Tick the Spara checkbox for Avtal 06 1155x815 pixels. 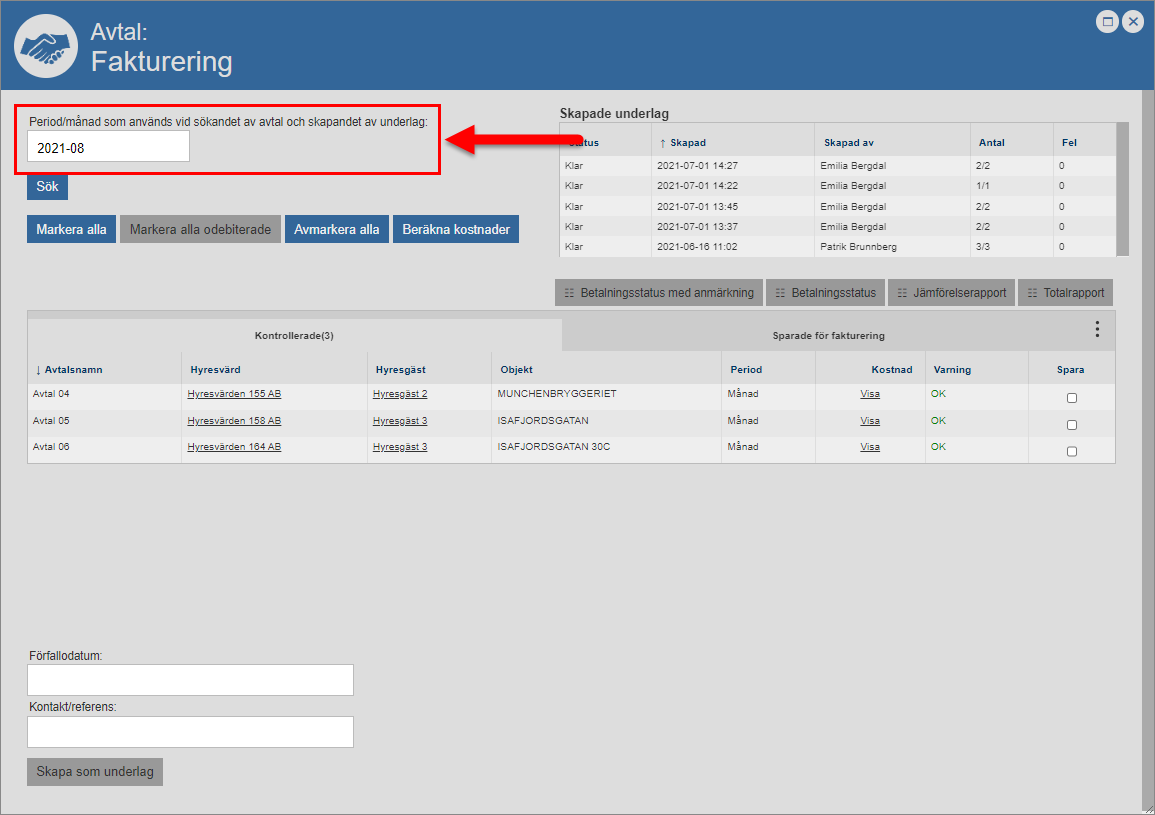point(1072,451)
